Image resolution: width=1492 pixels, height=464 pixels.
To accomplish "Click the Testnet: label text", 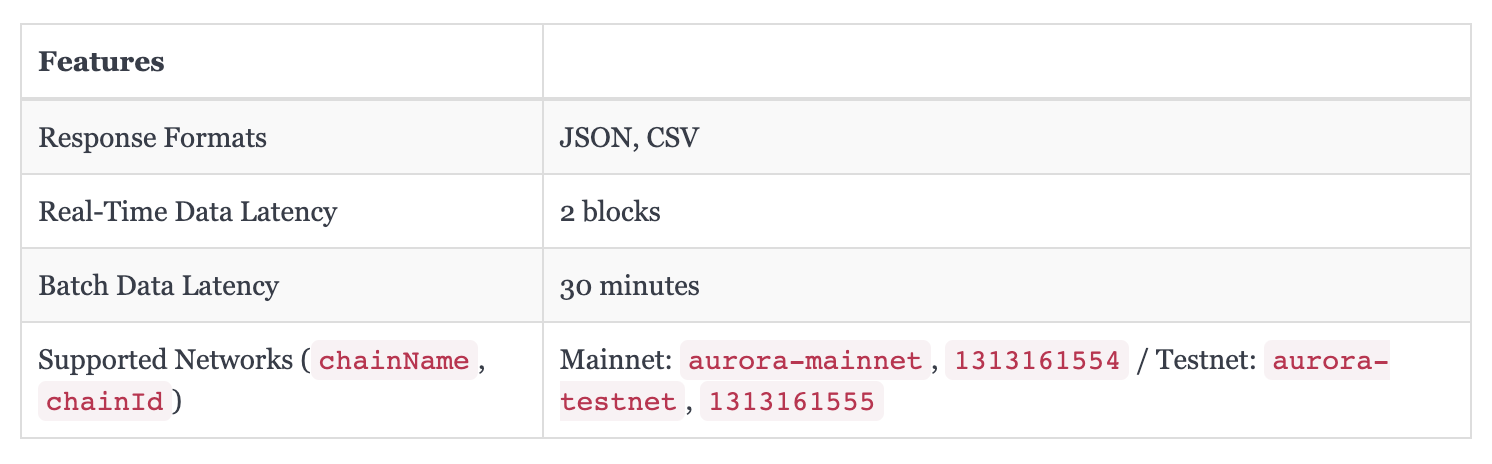I will pyautogui.click(x=1206, y=359).
